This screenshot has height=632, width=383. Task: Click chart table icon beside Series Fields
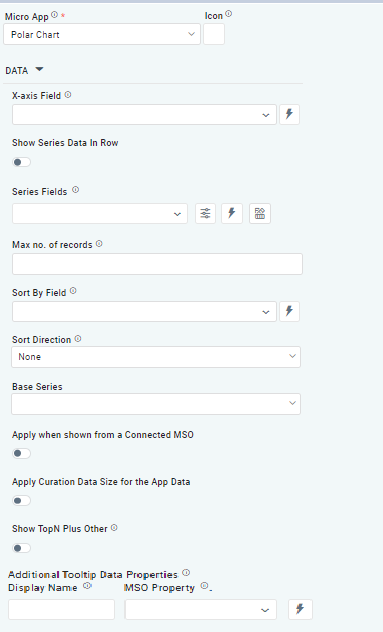pos(260,213)
